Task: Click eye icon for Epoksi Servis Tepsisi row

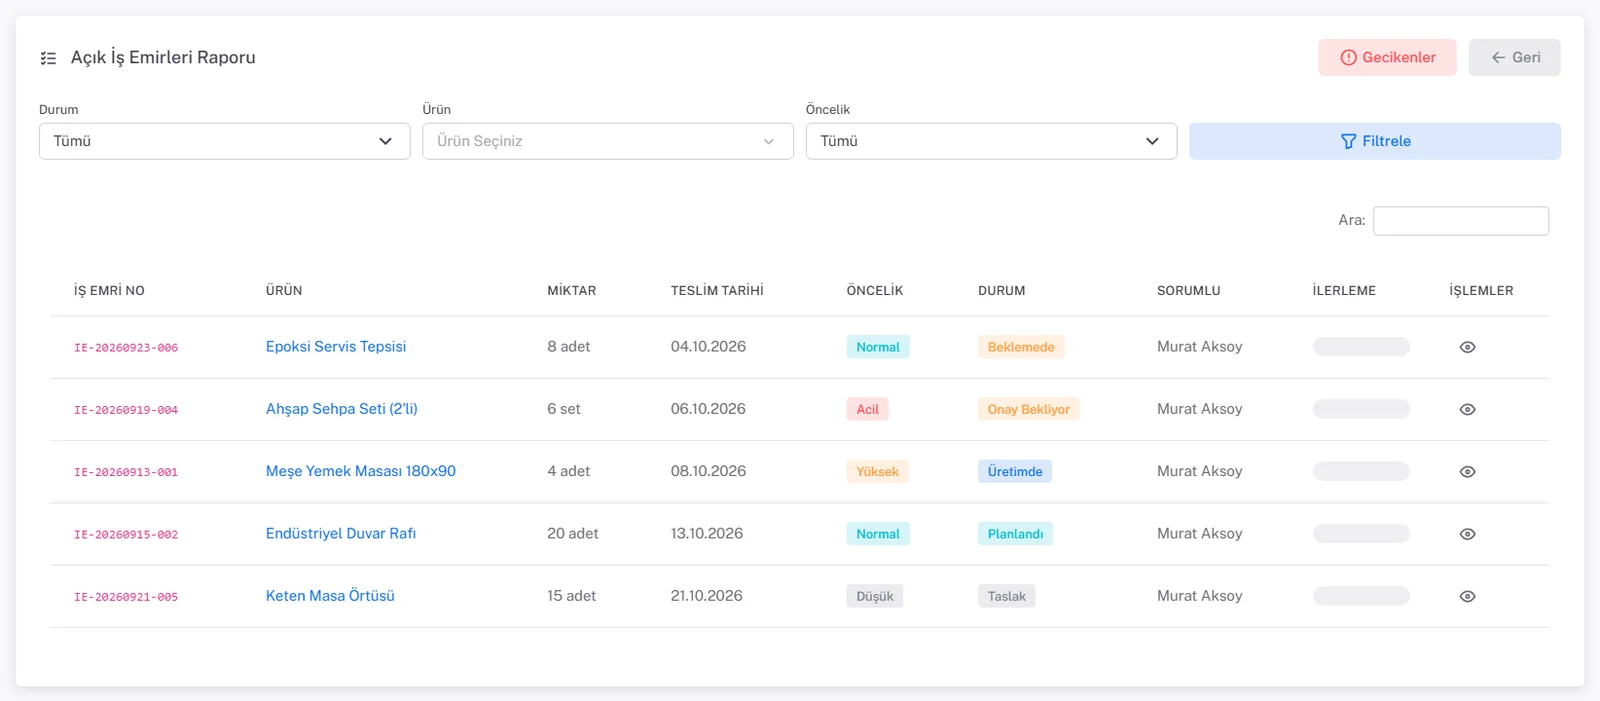Action: click(1467, 347)
